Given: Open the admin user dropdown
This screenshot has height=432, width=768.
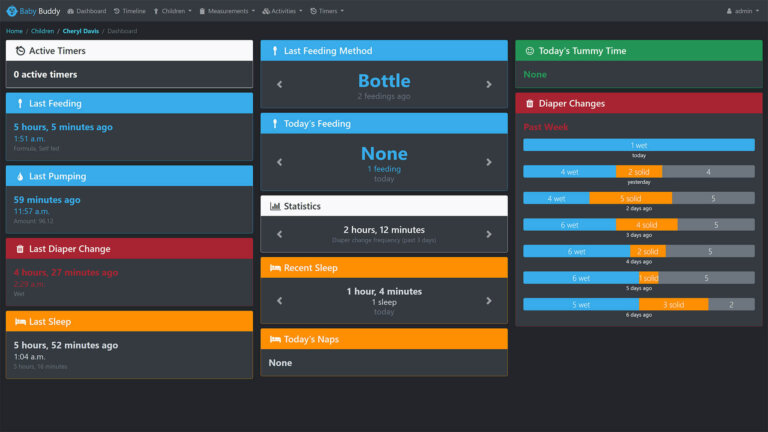Looking at the screenshot, I should 740,11.
